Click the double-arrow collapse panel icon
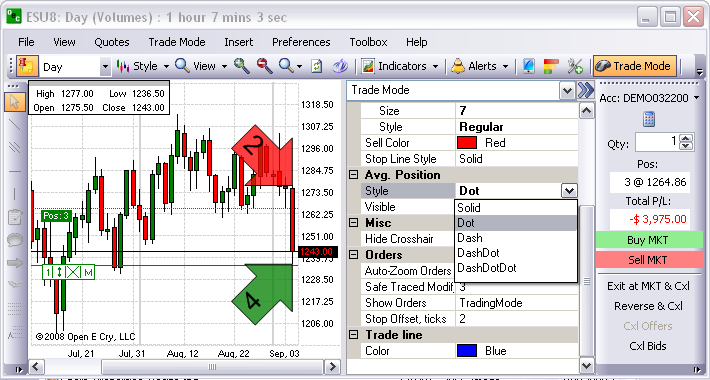 click(x=586, y=91)
